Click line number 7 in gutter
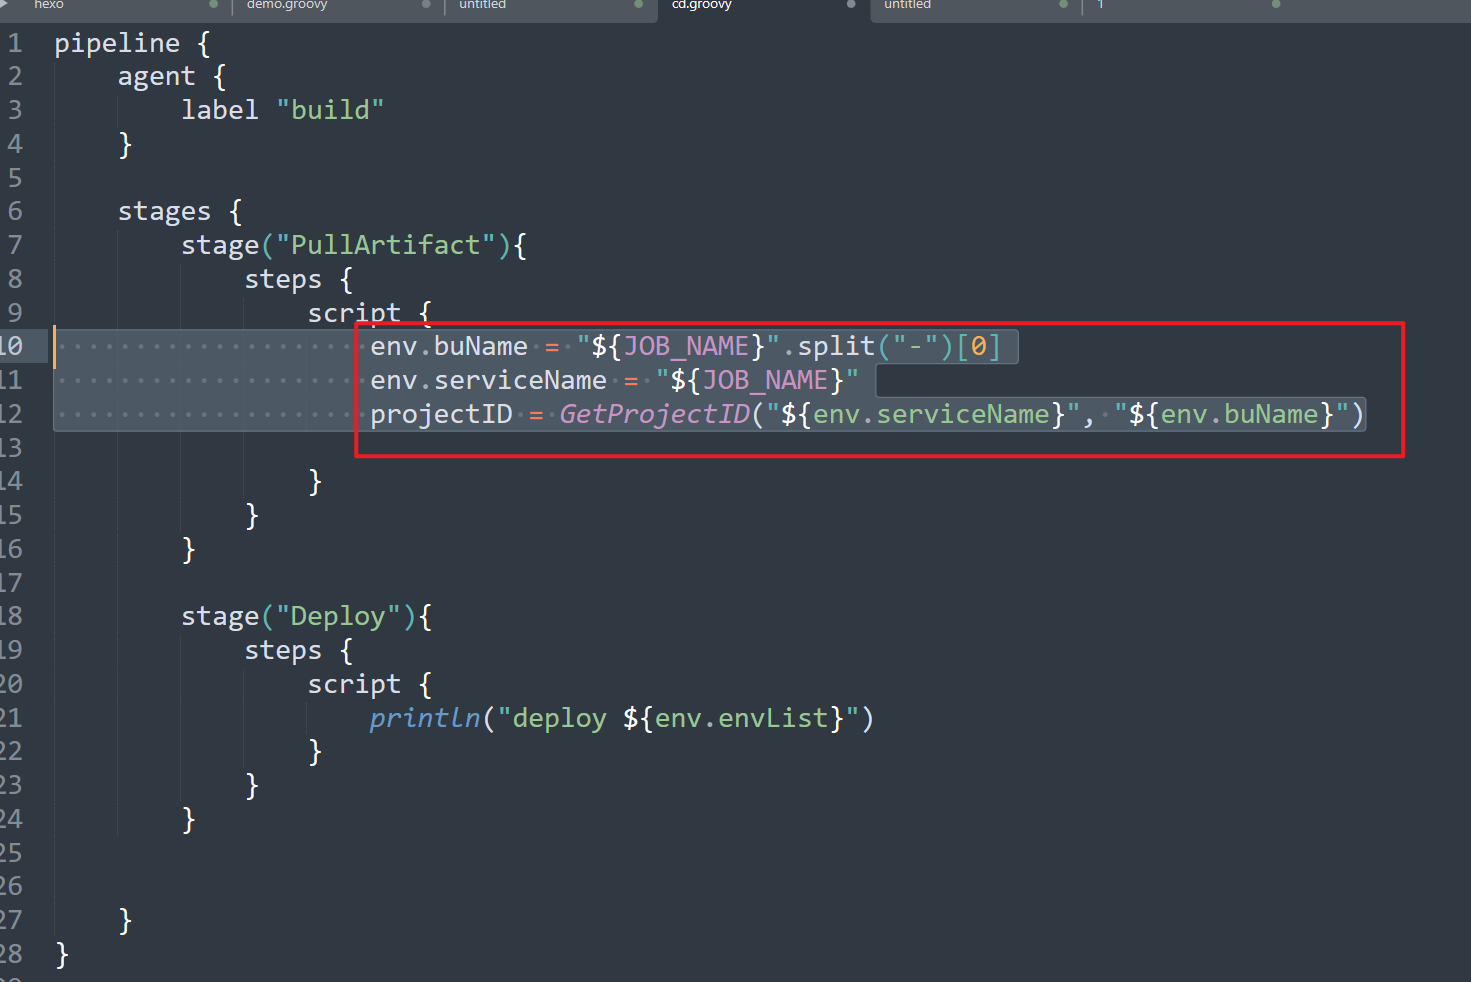This screenshot has height=982, width=1471. [15, 245]
